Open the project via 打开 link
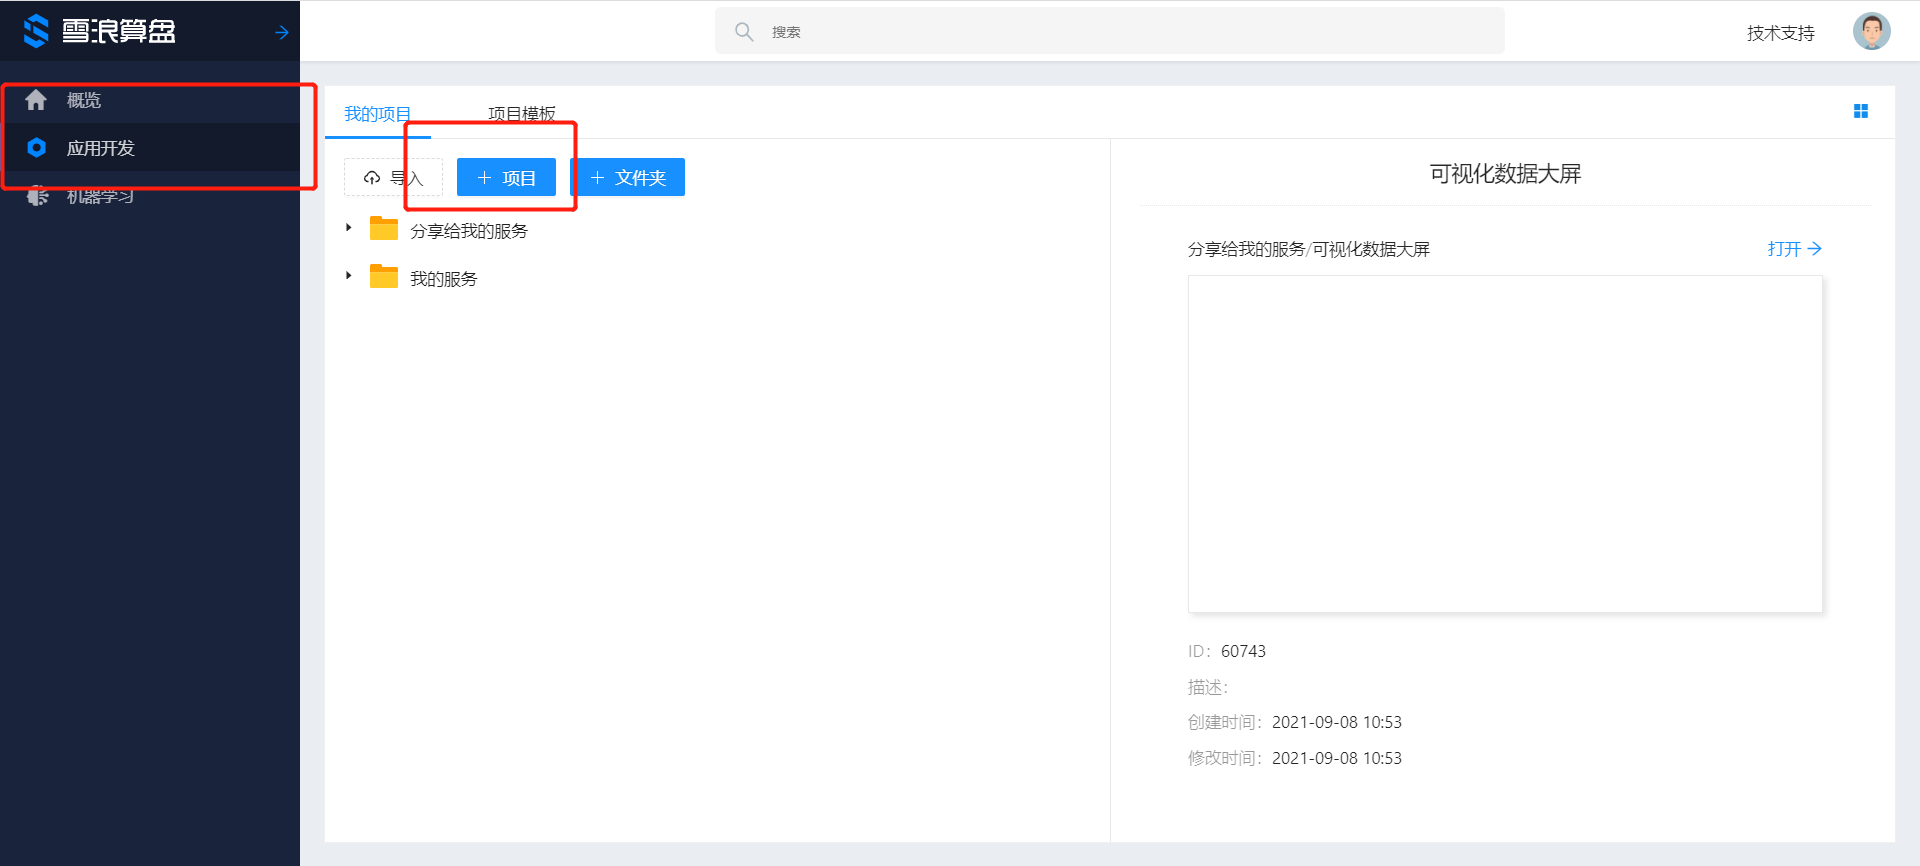This screenshot has width=1920, height=866. point(1794,249)
